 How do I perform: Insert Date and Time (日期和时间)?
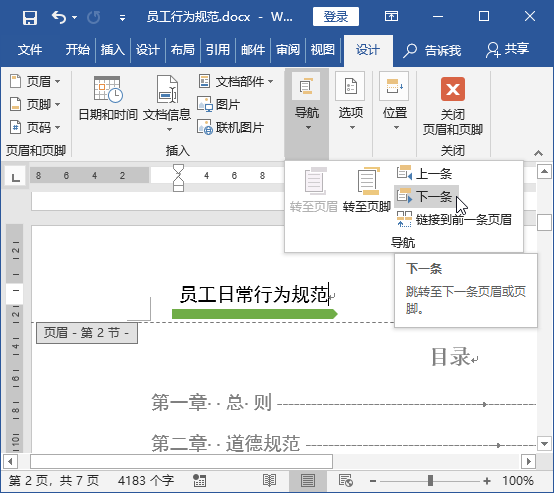[108, 99]
